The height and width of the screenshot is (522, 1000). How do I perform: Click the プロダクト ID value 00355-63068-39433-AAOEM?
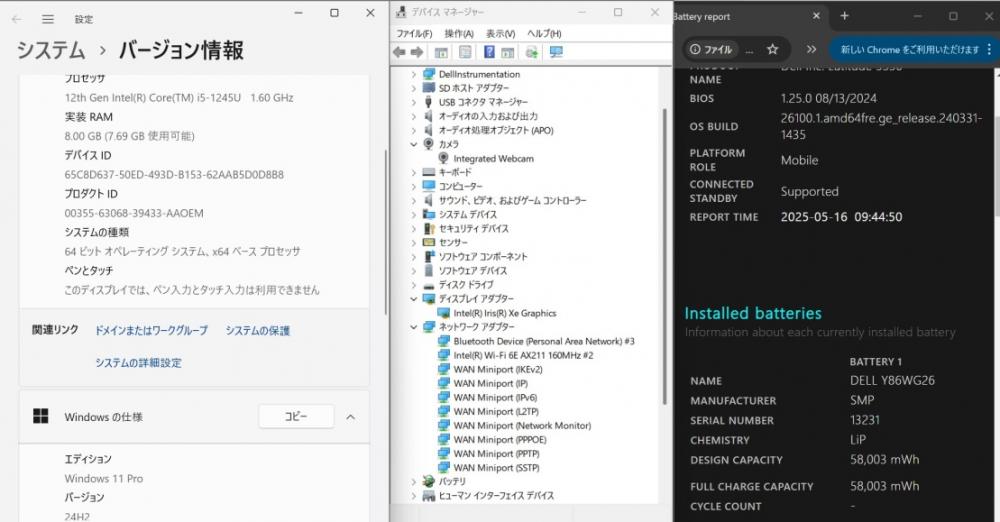[x=134, y=213]
